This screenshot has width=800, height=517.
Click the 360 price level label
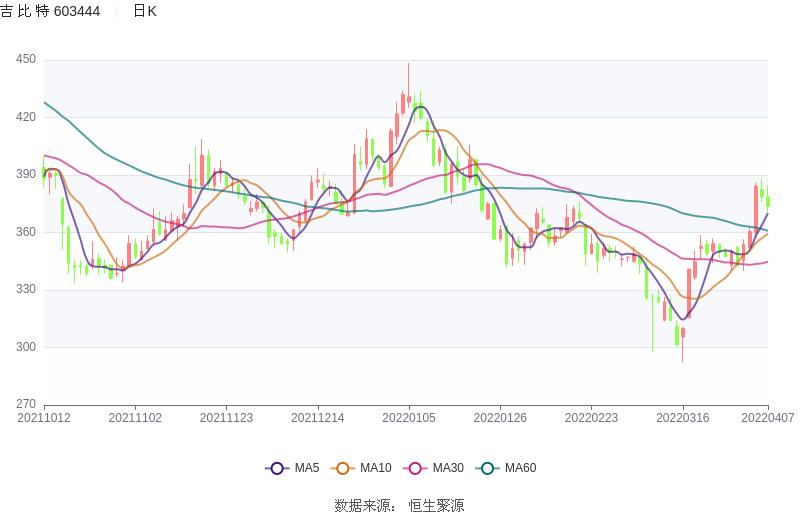(x=26, y=232)
